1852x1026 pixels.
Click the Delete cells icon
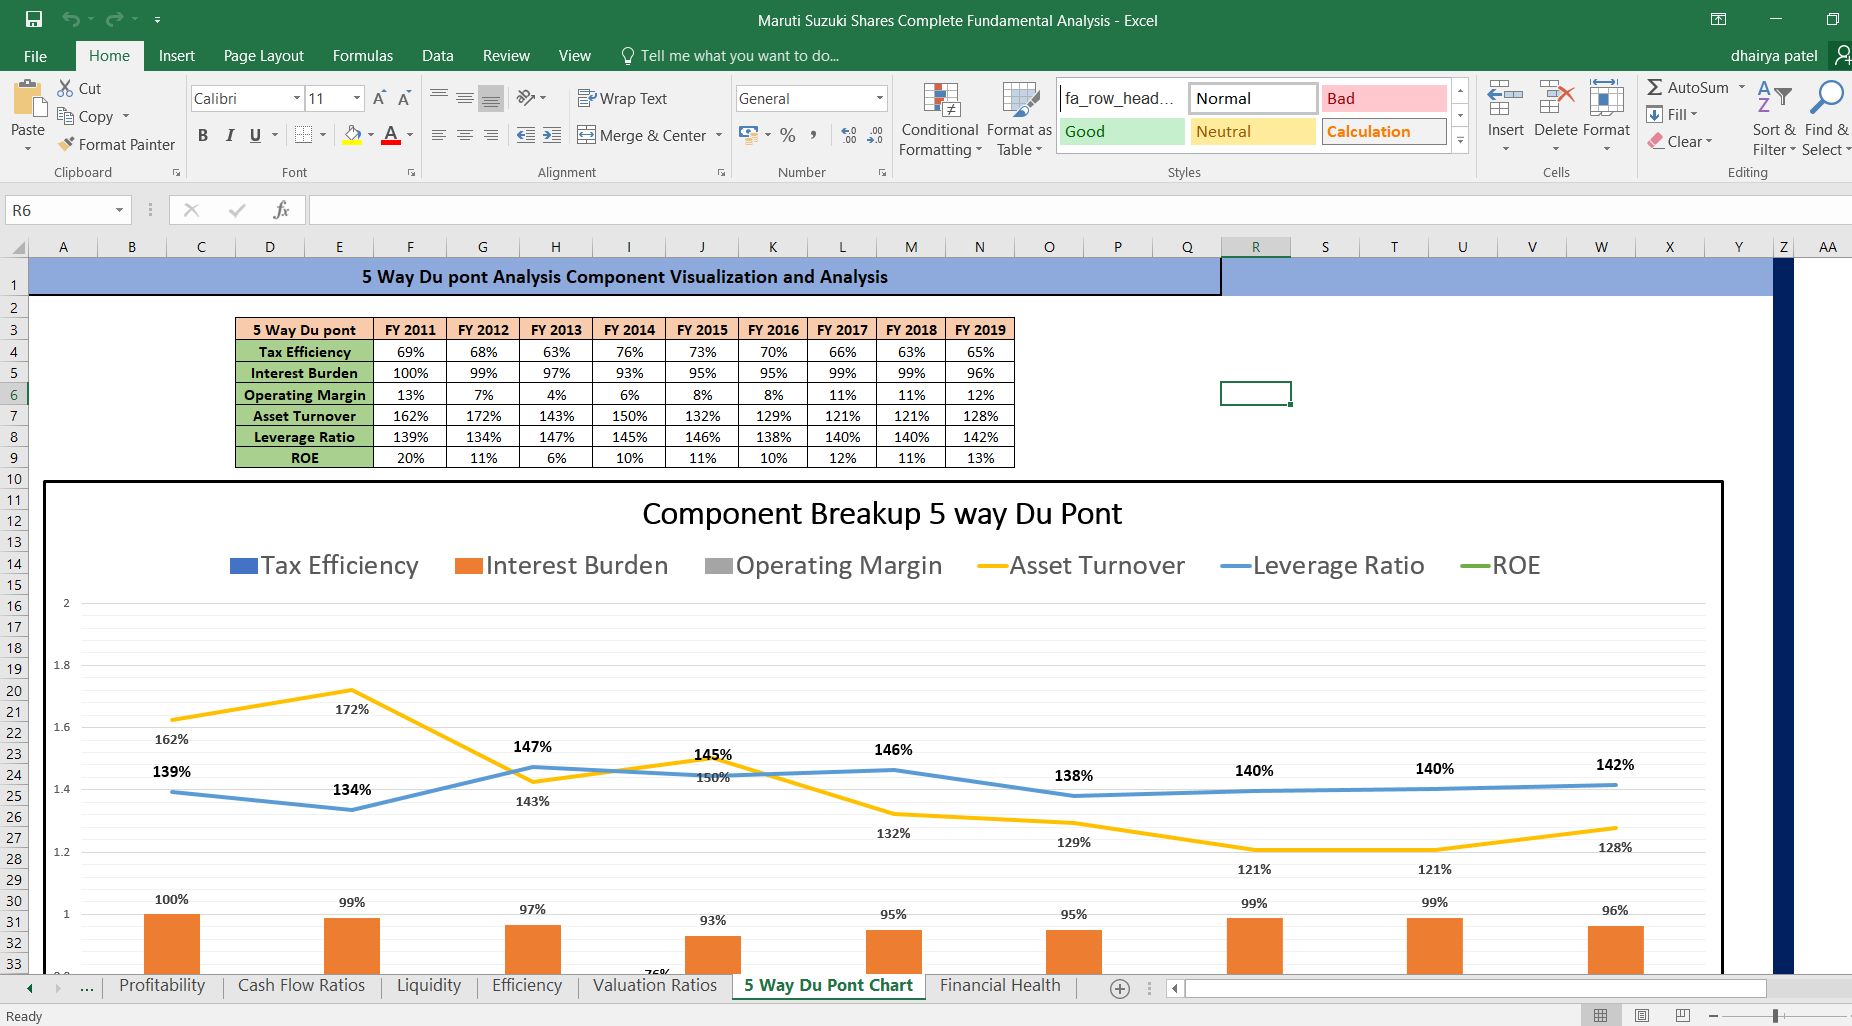pos(1556,99)
